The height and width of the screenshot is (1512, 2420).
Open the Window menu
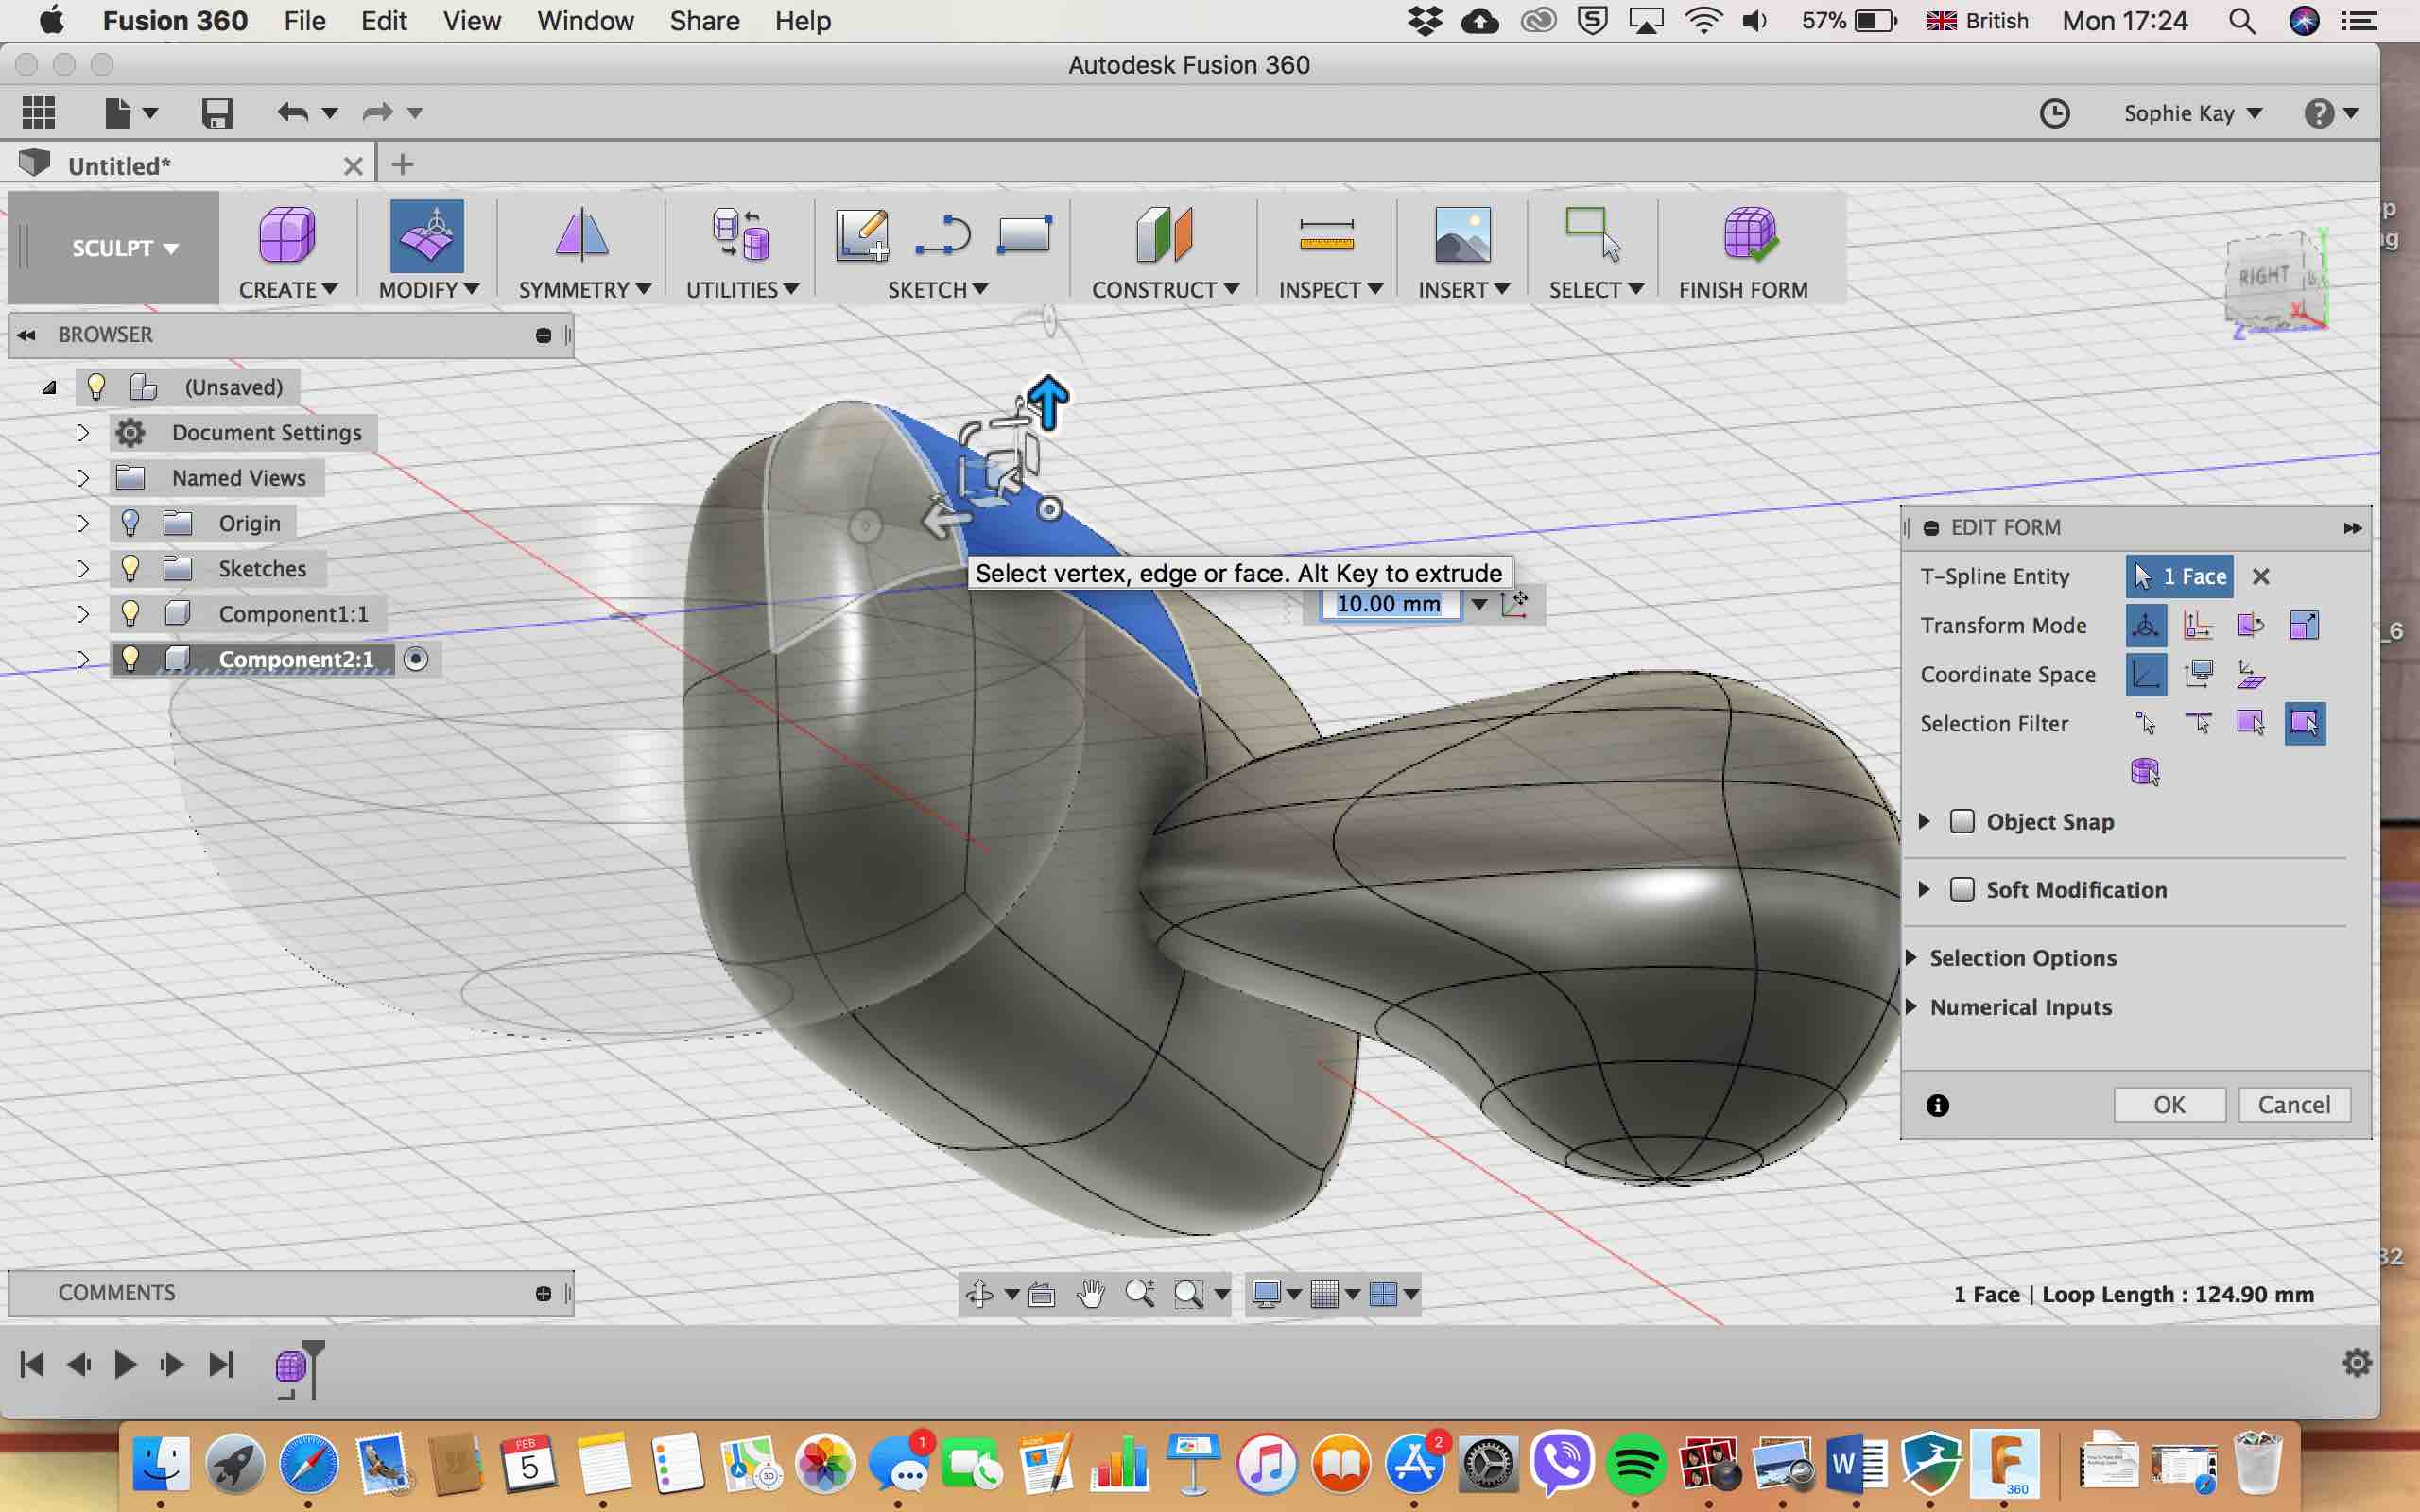pos(585,21)
